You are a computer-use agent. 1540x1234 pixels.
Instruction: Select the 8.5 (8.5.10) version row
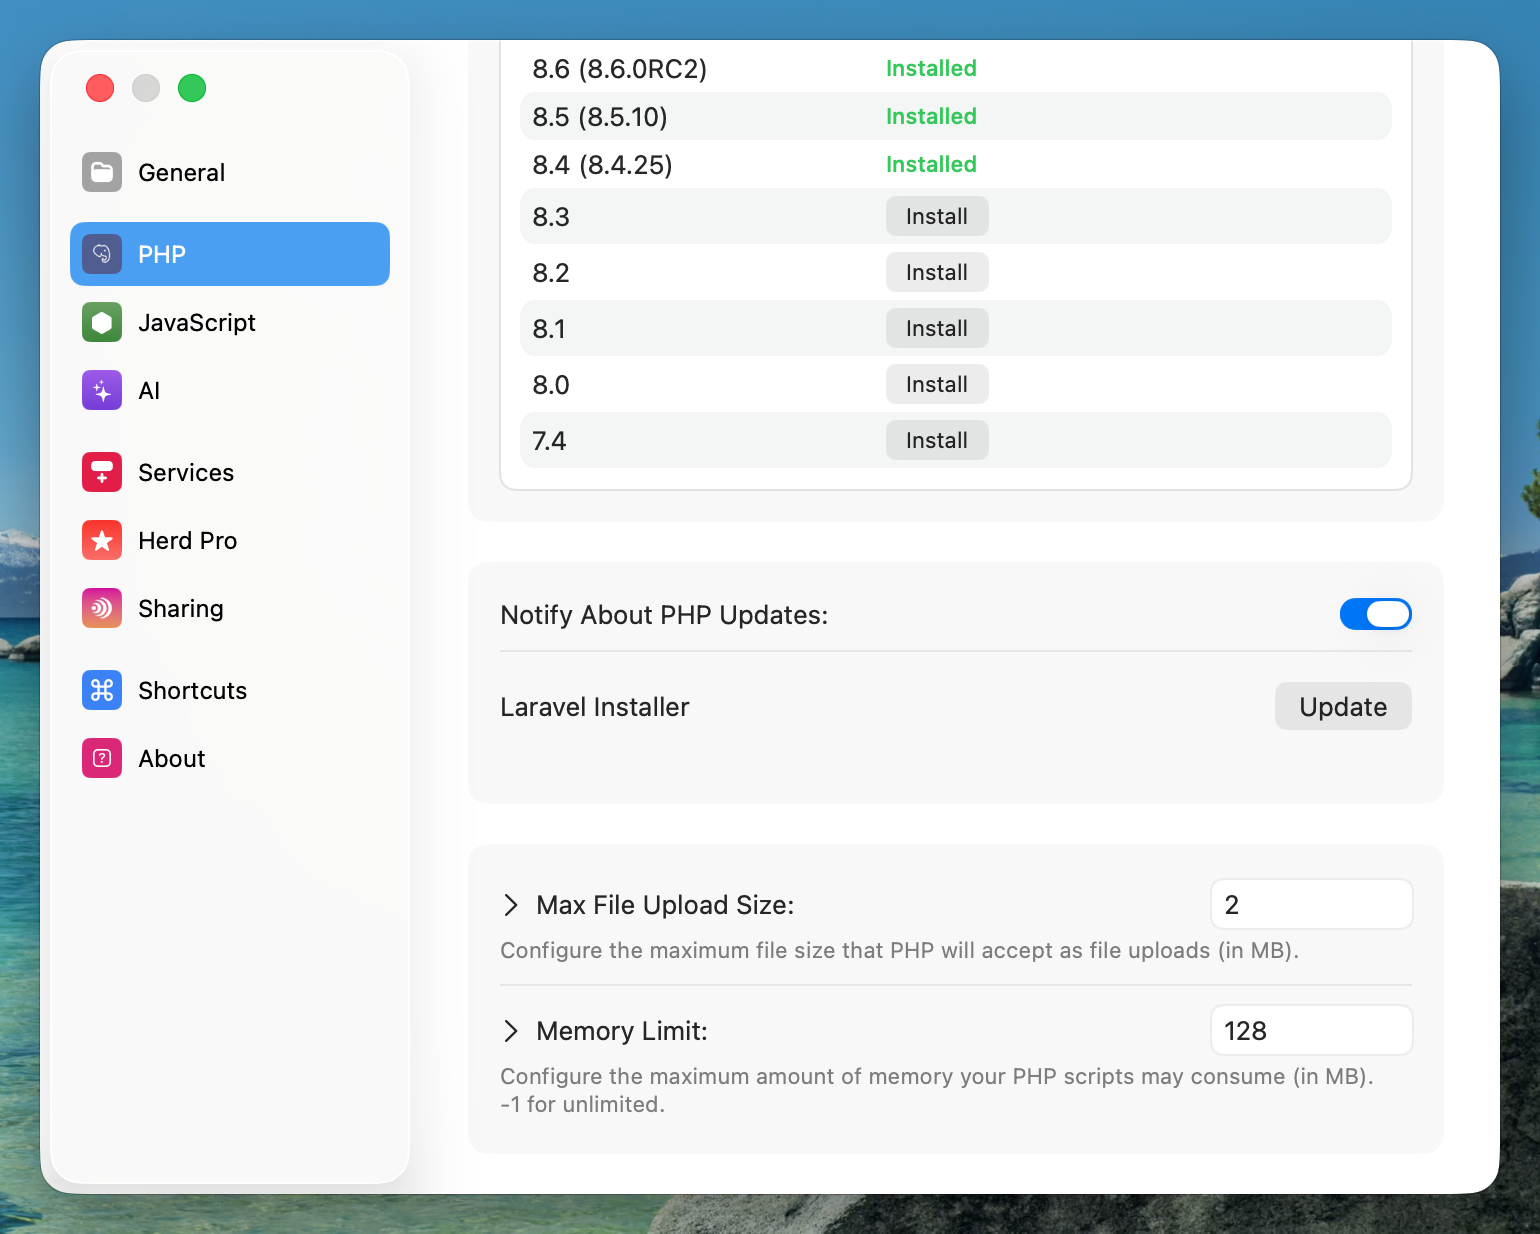click(956, 116)
